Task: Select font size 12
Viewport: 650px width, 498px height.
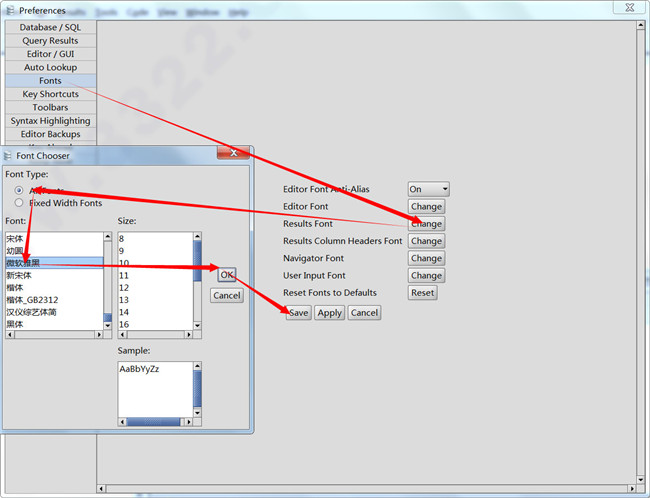Action: tap(155, 287)
